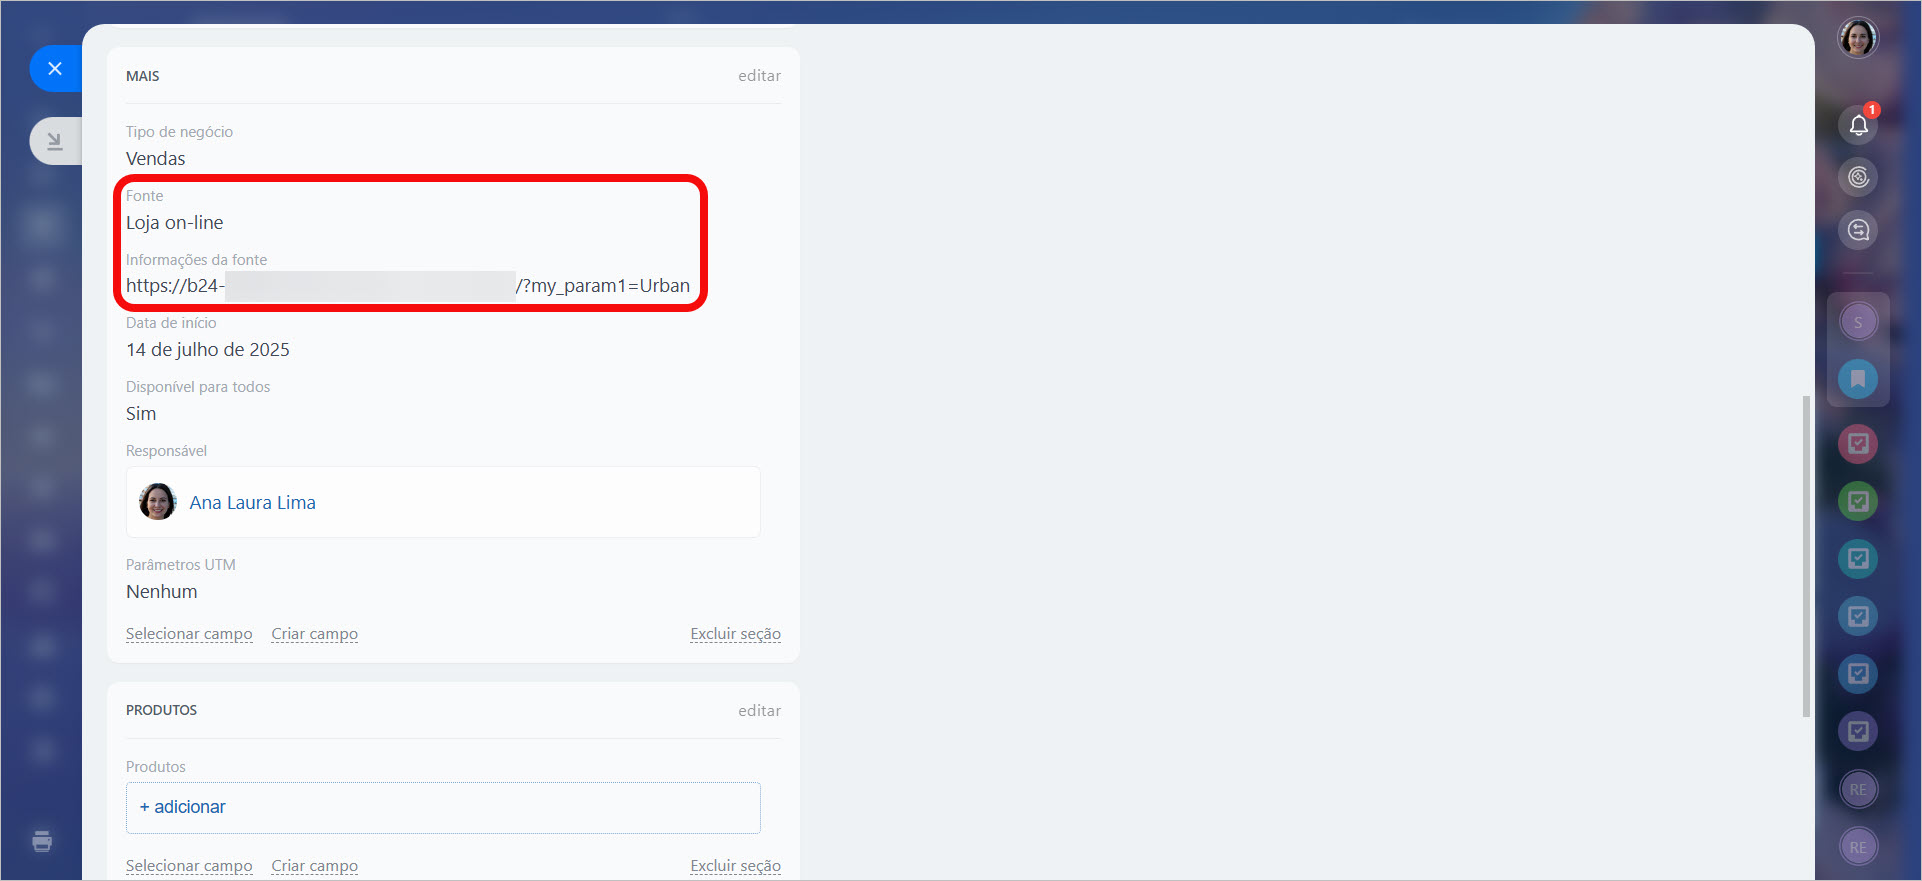Click Criar campo under Produtos
The width and height of the screenshot is (1922, 881).
tap(314, 866)
